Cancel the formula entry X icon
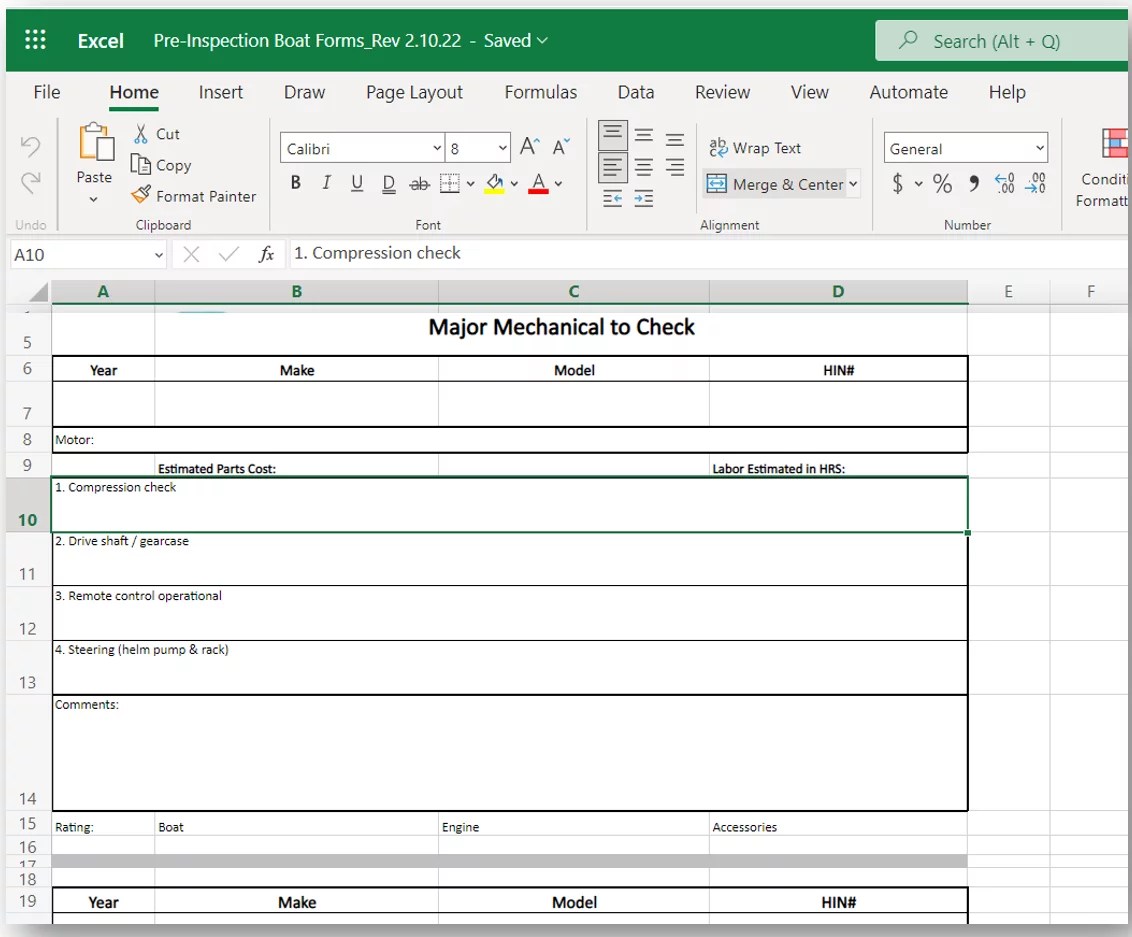This screenshot has width=1132, height=937. tap(191, 254)
